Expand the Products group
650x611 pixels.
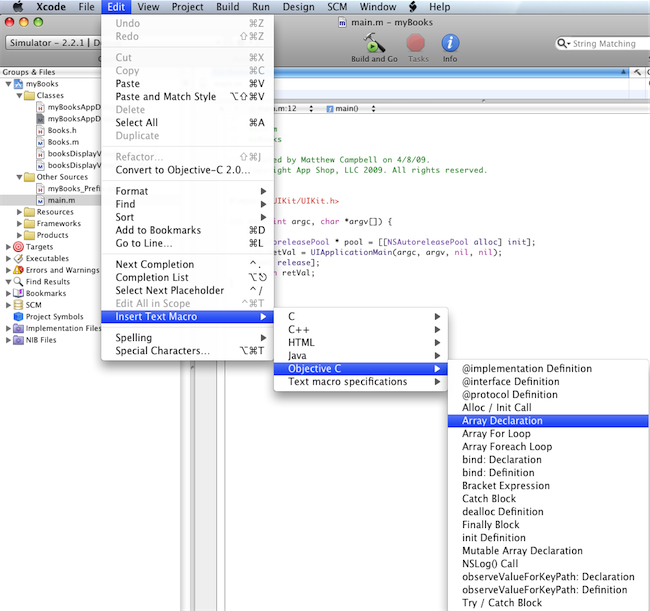coord(19,235)
